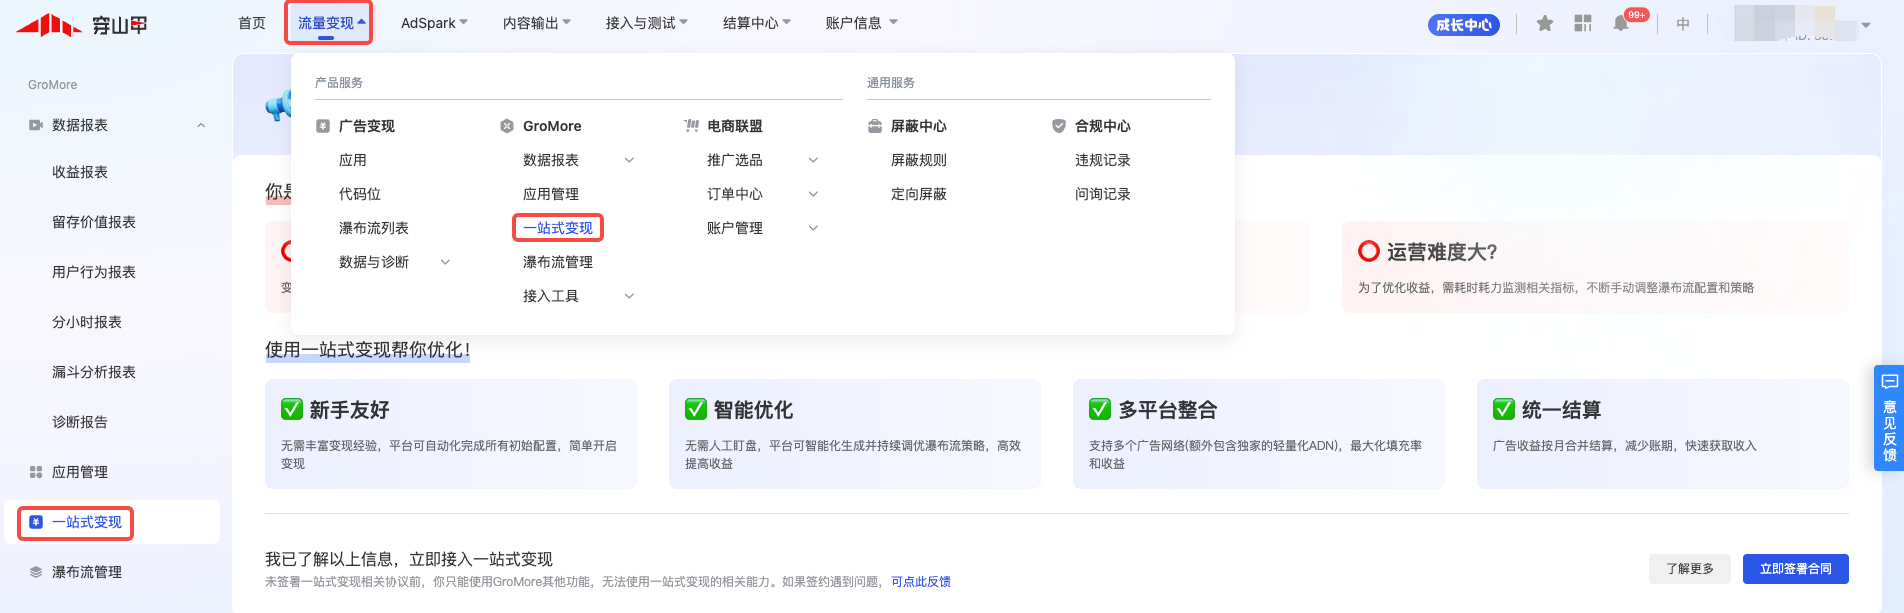Go to the 首页 tab
The image size is (1904, 613).
252,23
